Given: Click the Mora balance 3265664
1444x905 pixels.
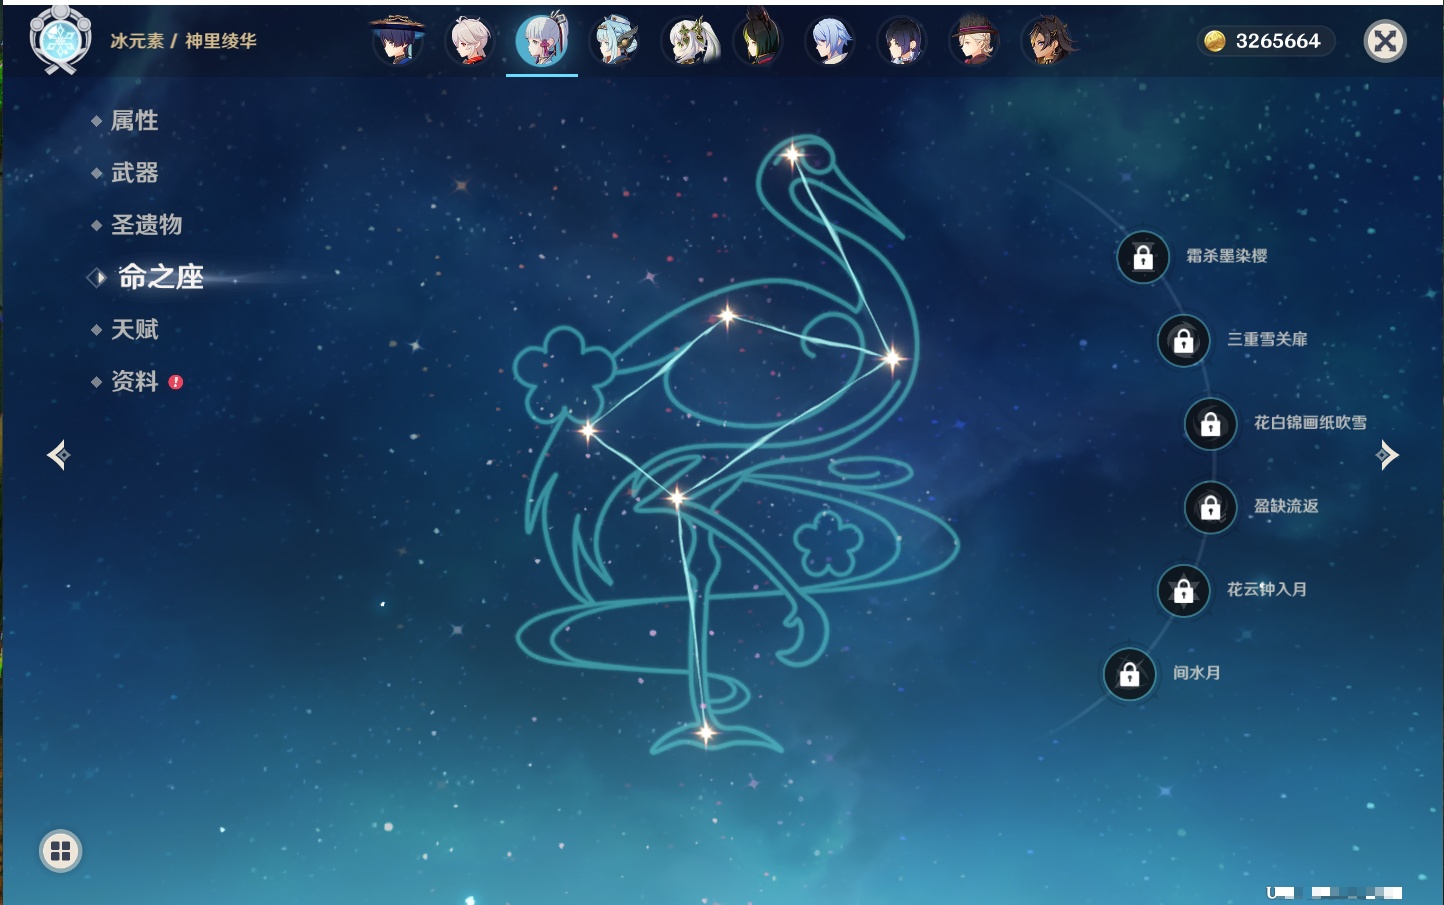Looking at the screenshot, I should (1266, 41).
